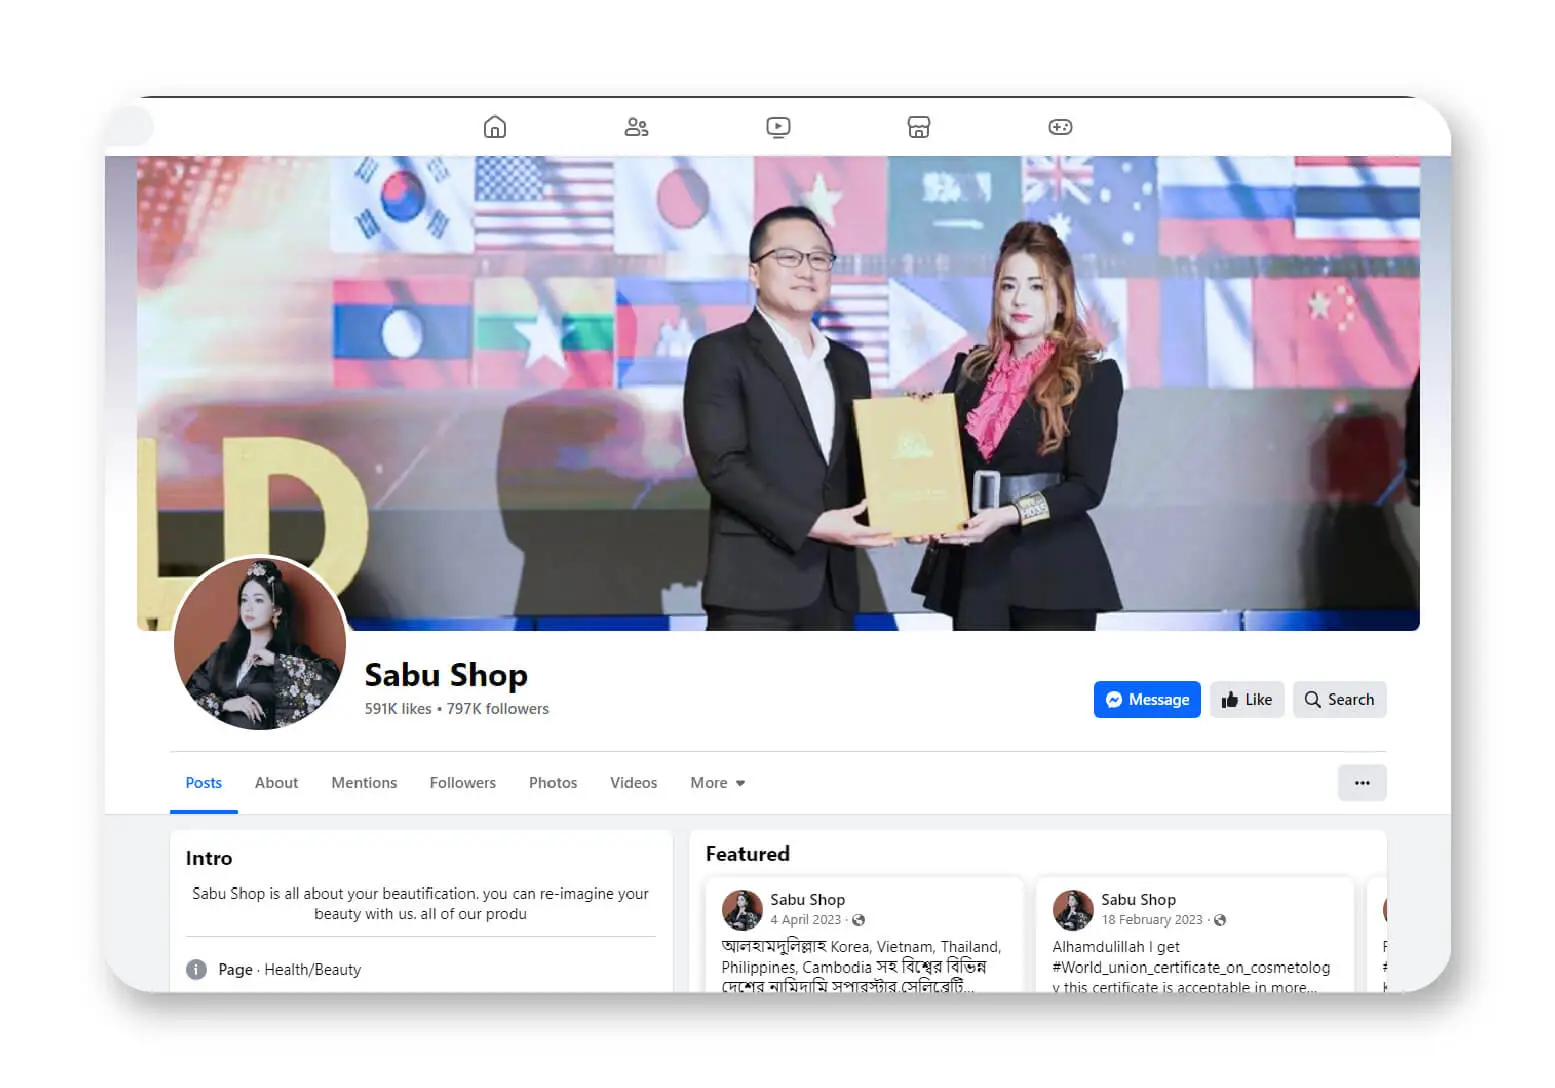Viewport: 1555px width, 1088px height.
Task: View the Photos tab
Action: tap(553, 783)
